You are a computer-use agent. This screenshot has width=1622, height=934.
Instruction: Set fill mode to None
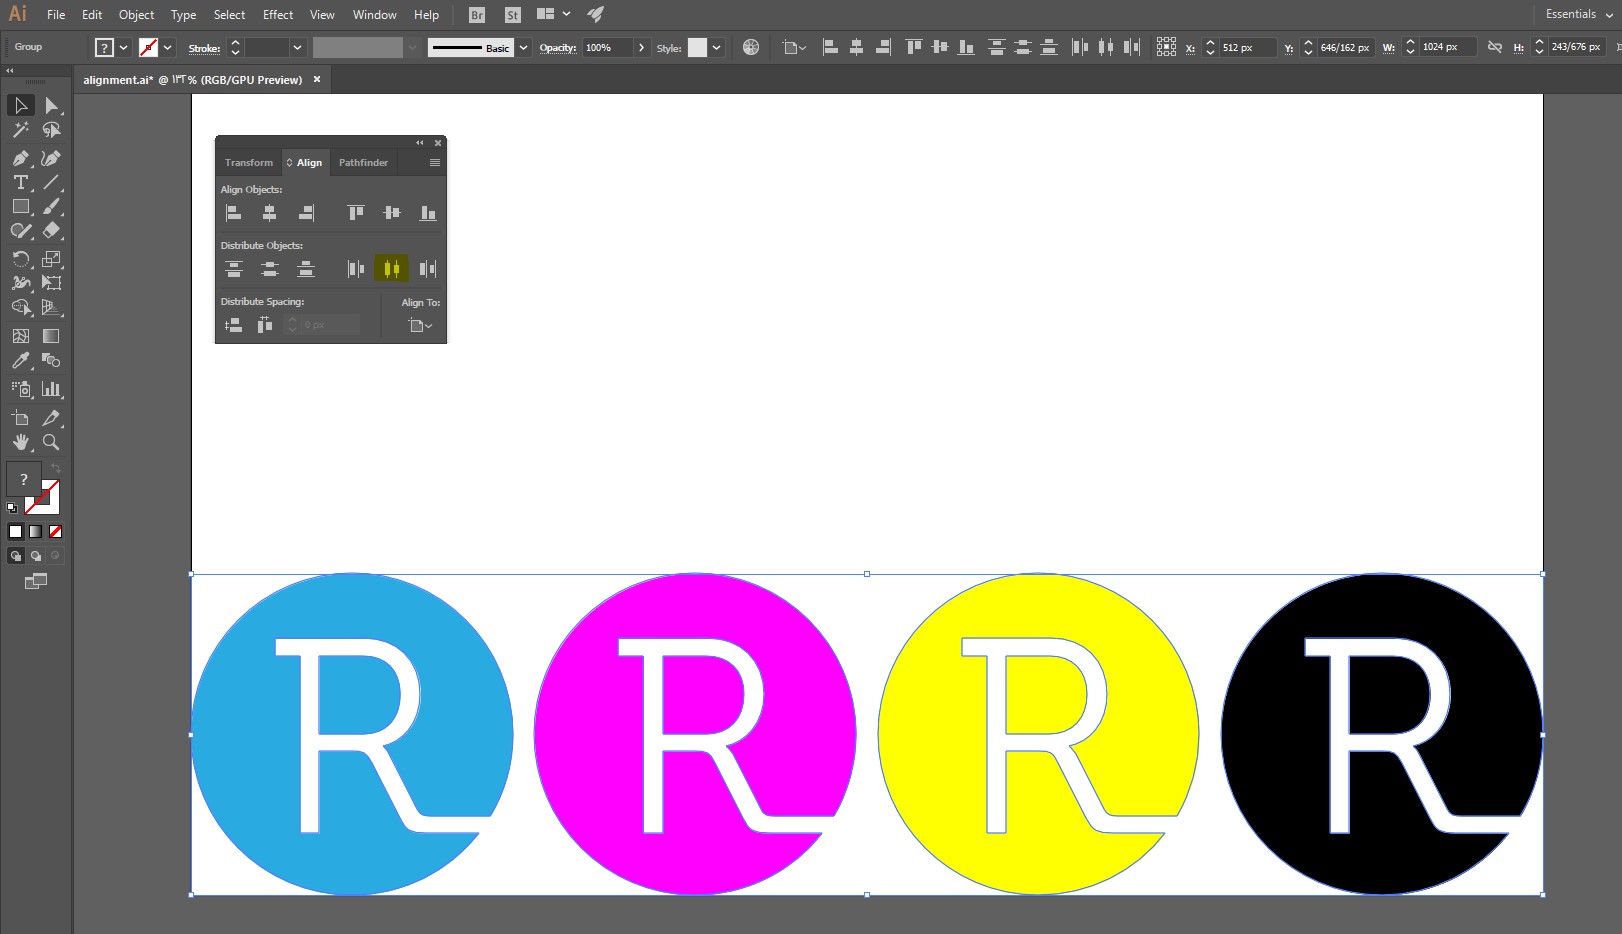pyautogui.click(x=56, y=532)
